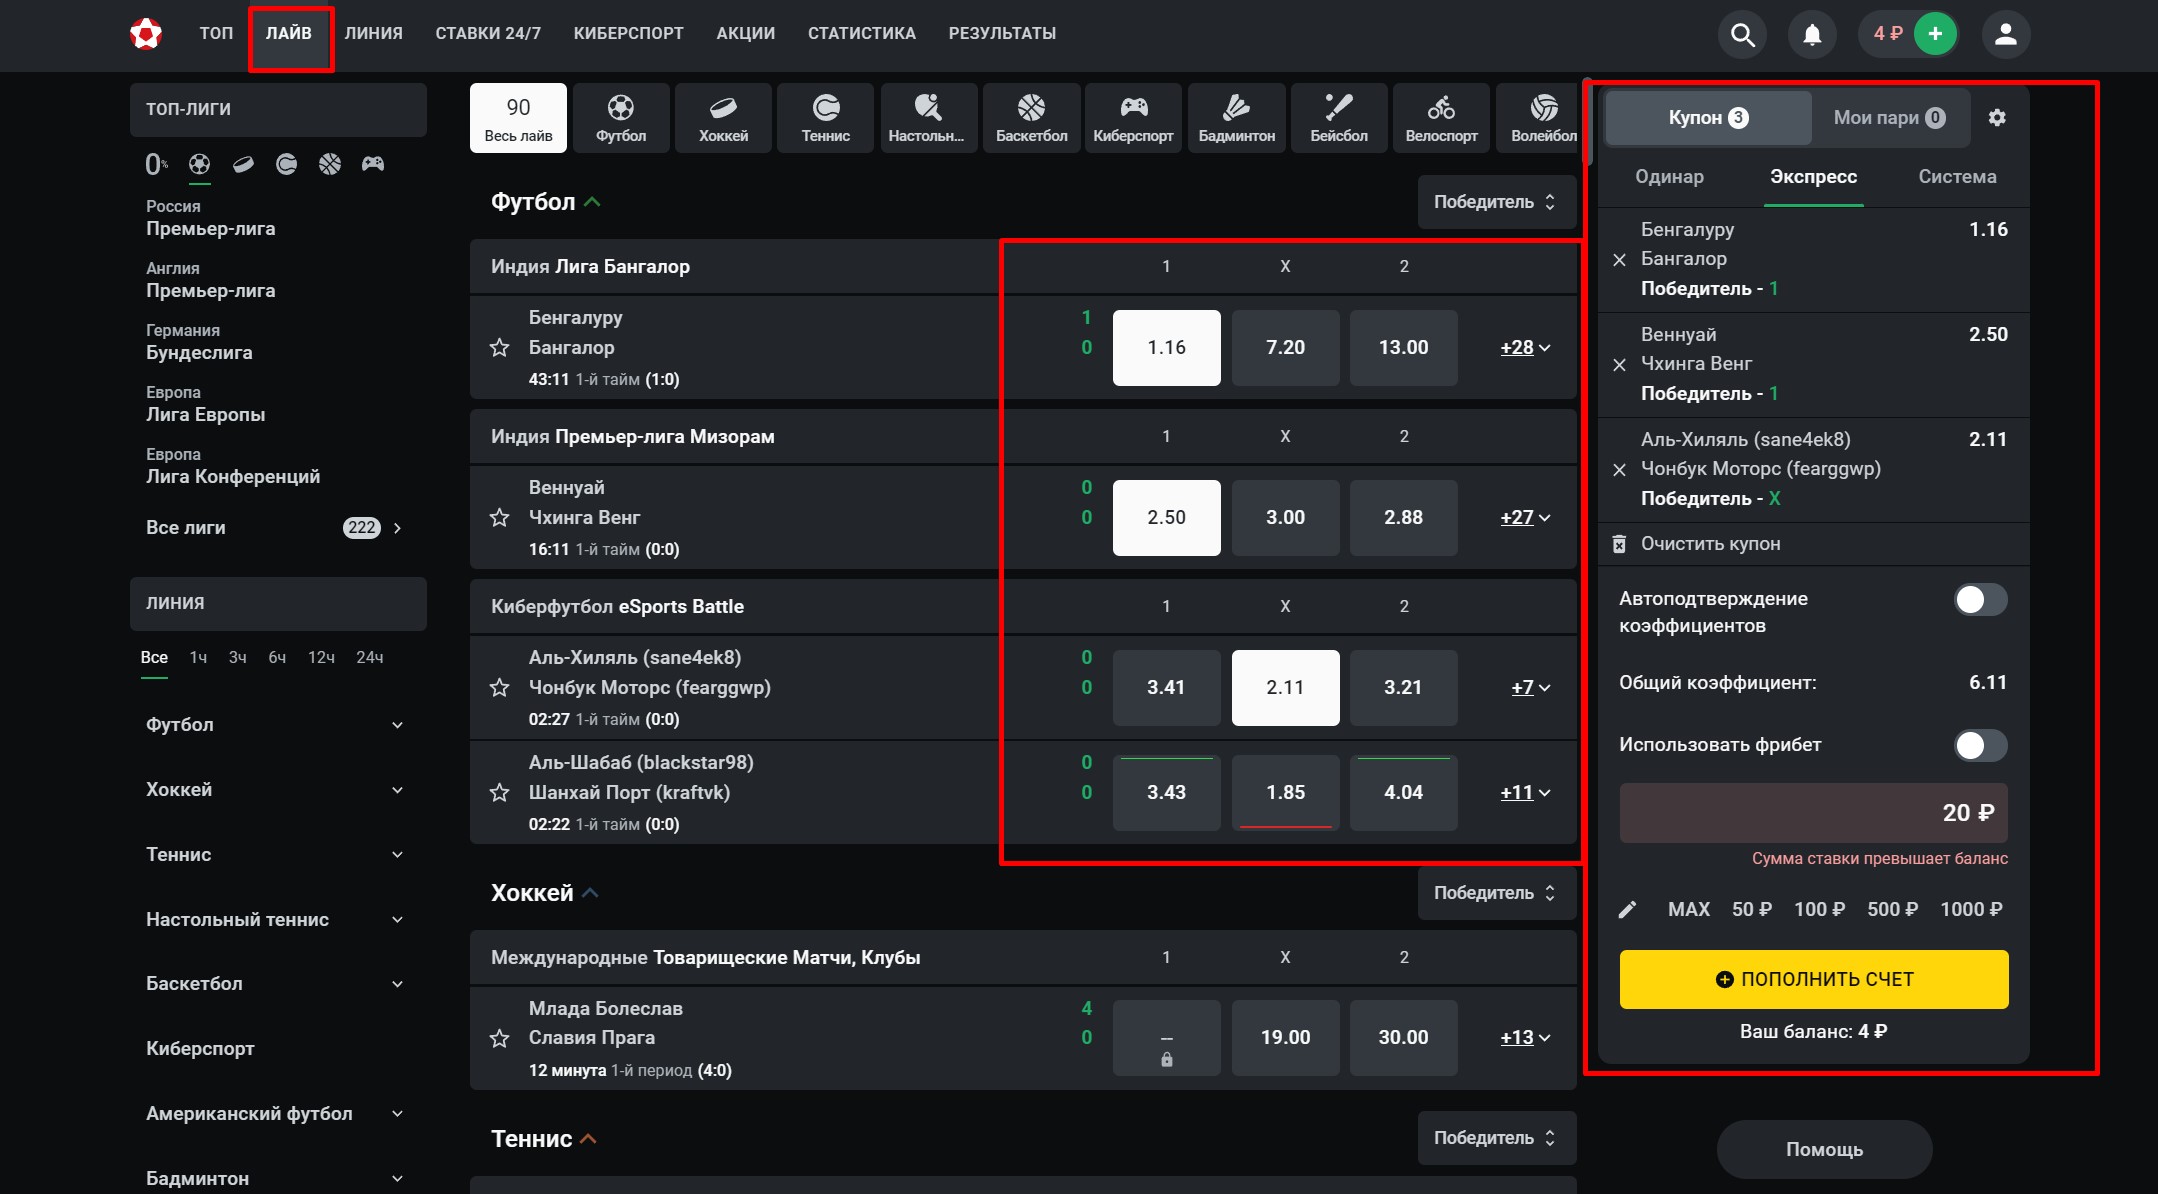The height and width of the screenshot is (1194, 2158).
Task: Select the Hockey sport icon filter
Action: coord(723,118)
